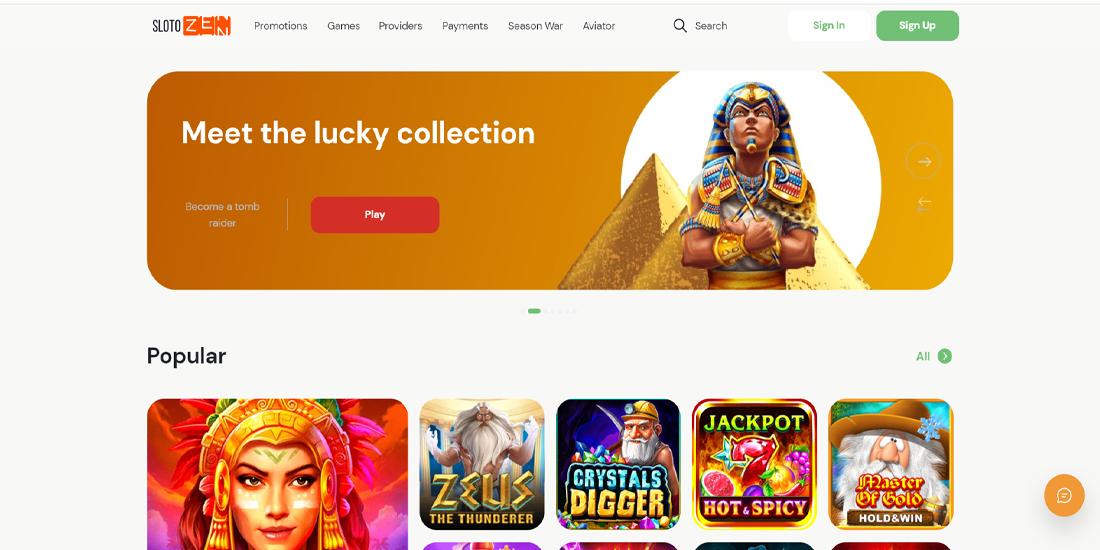Open Season War section

point(535,26)
